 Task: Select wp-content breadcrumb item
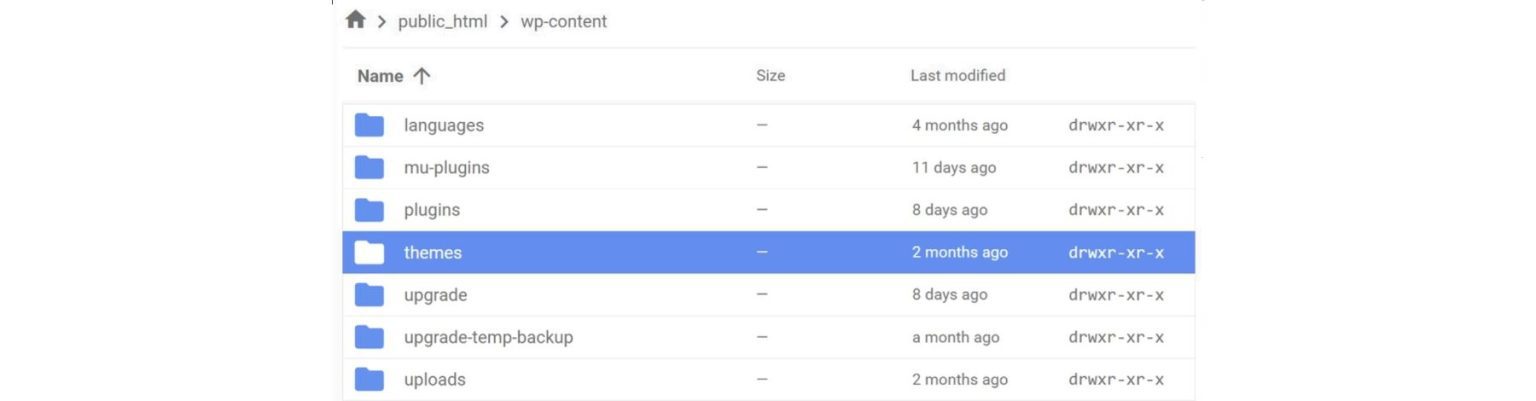coord(563,21)
